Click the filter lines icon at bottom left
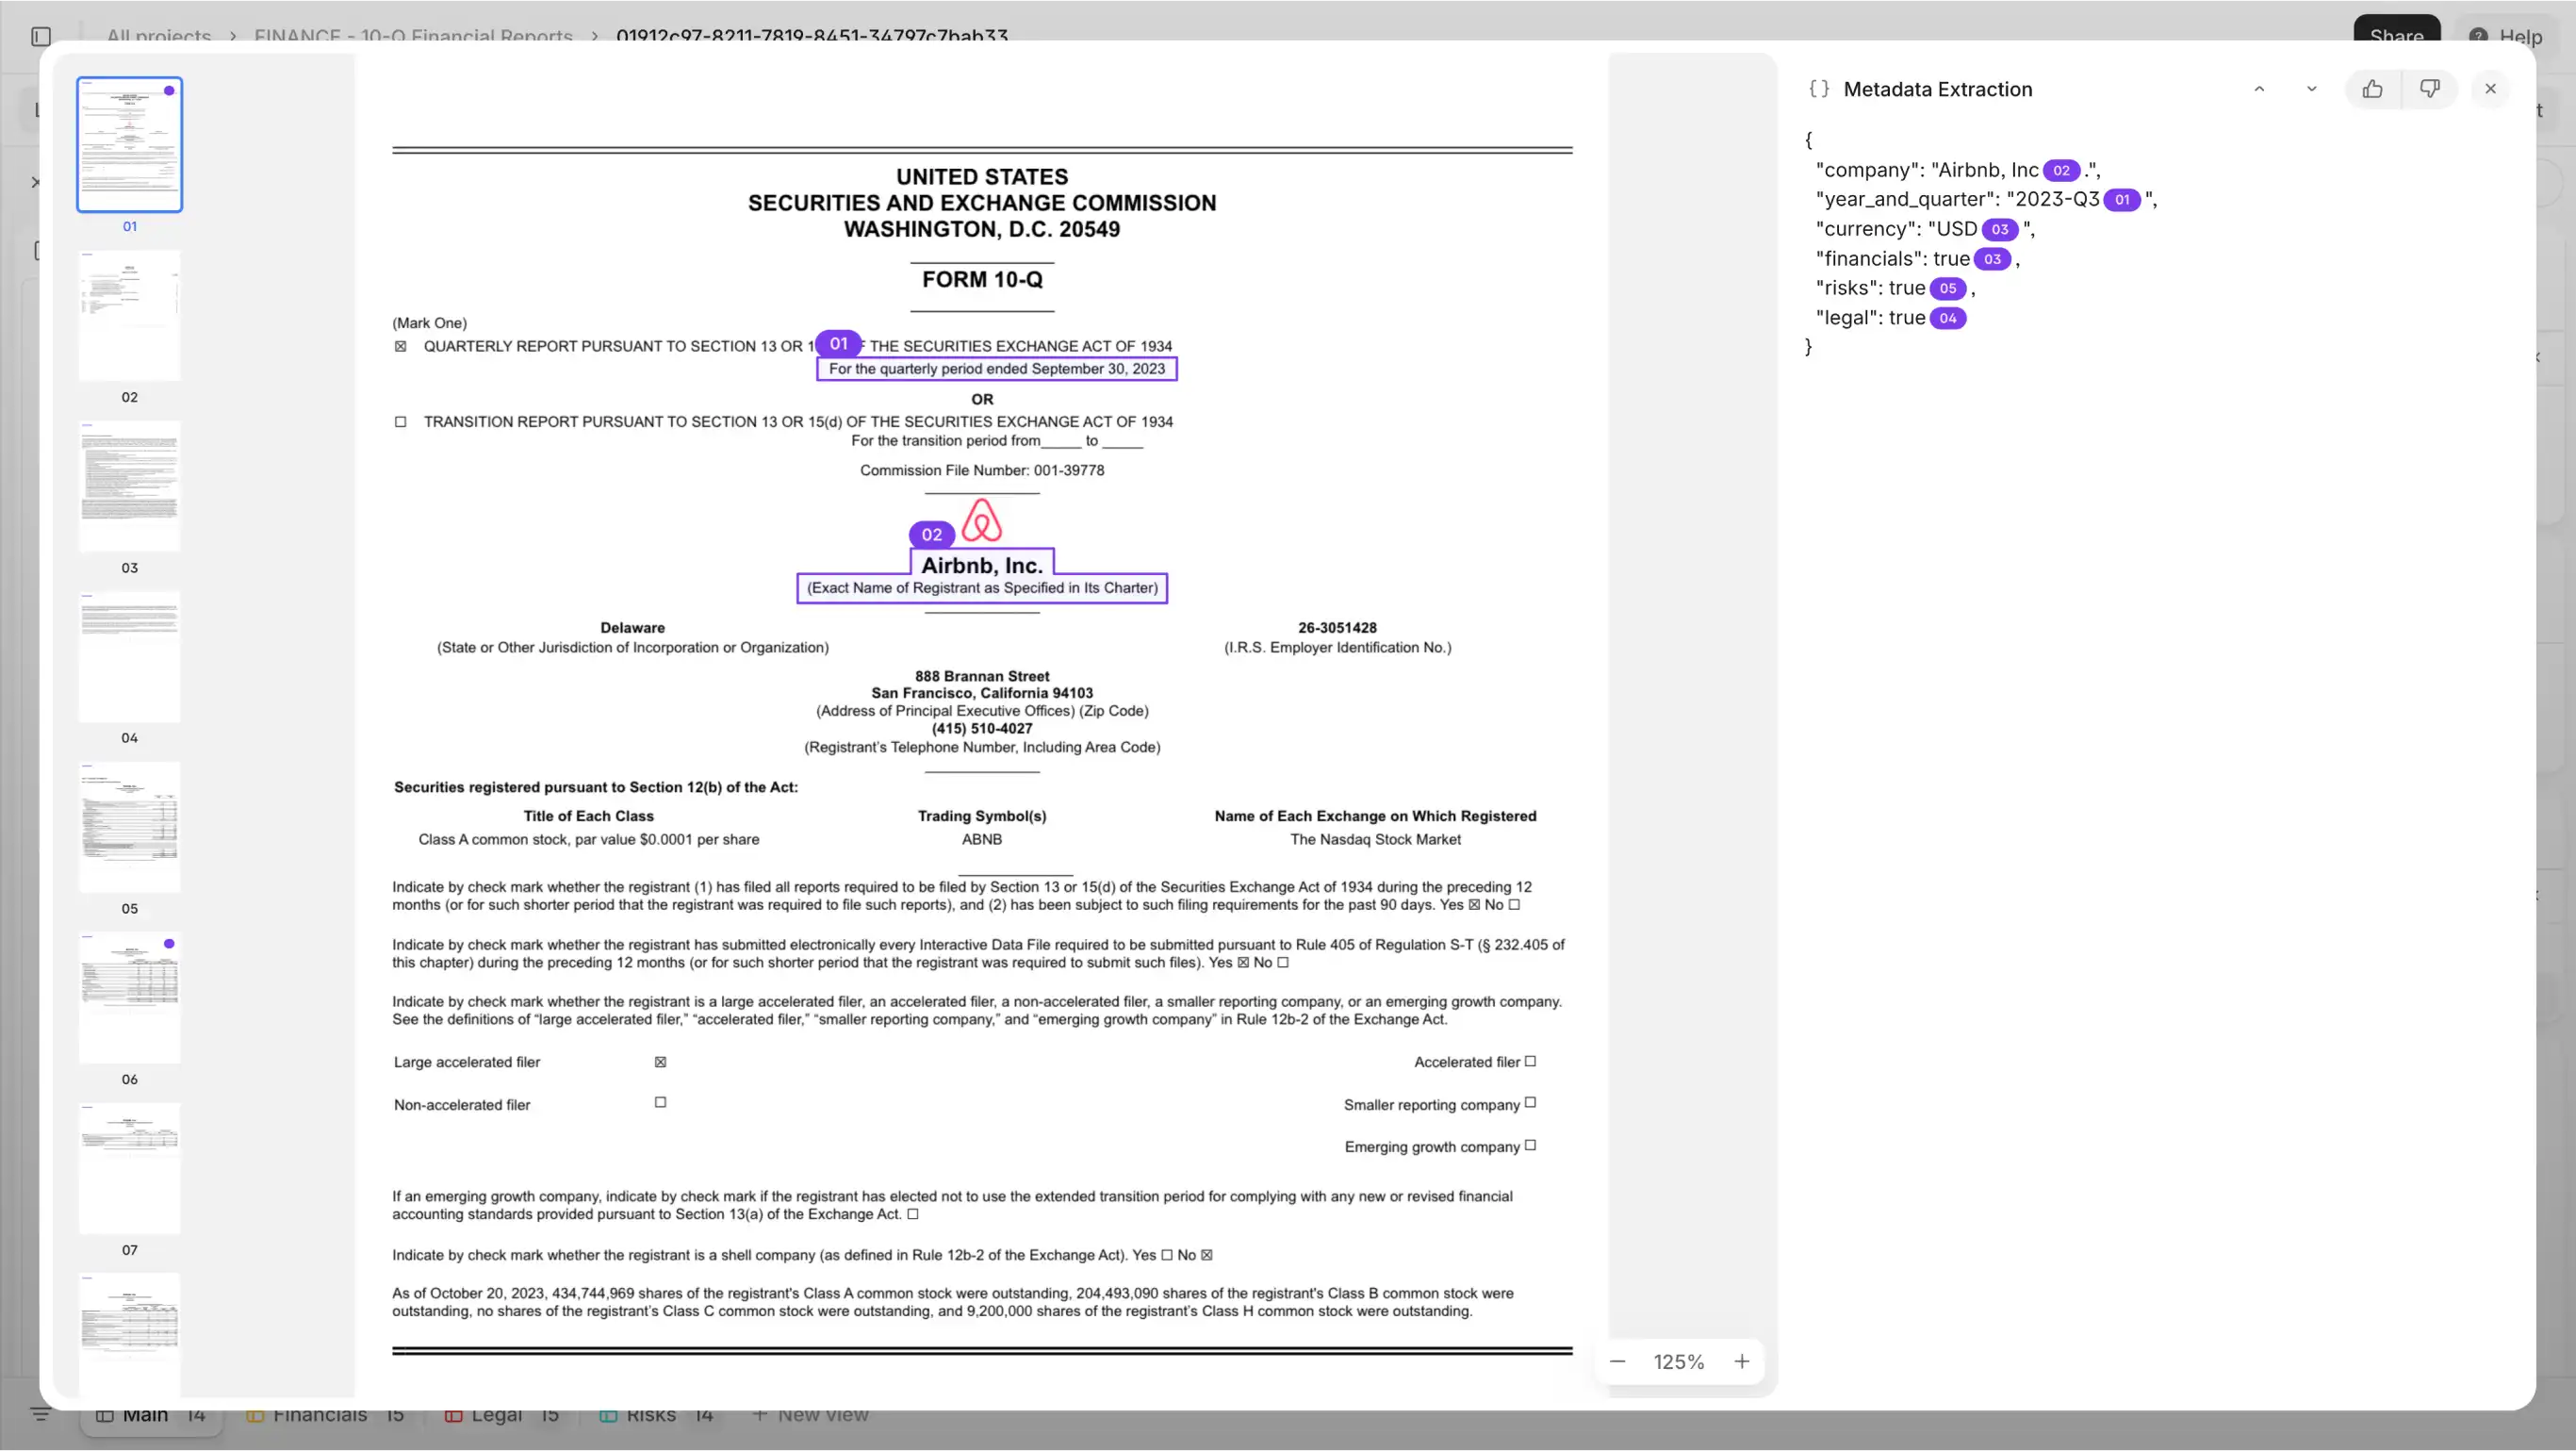The height and width of the screenshot is (1451, 2576). tap(41, 1414)
